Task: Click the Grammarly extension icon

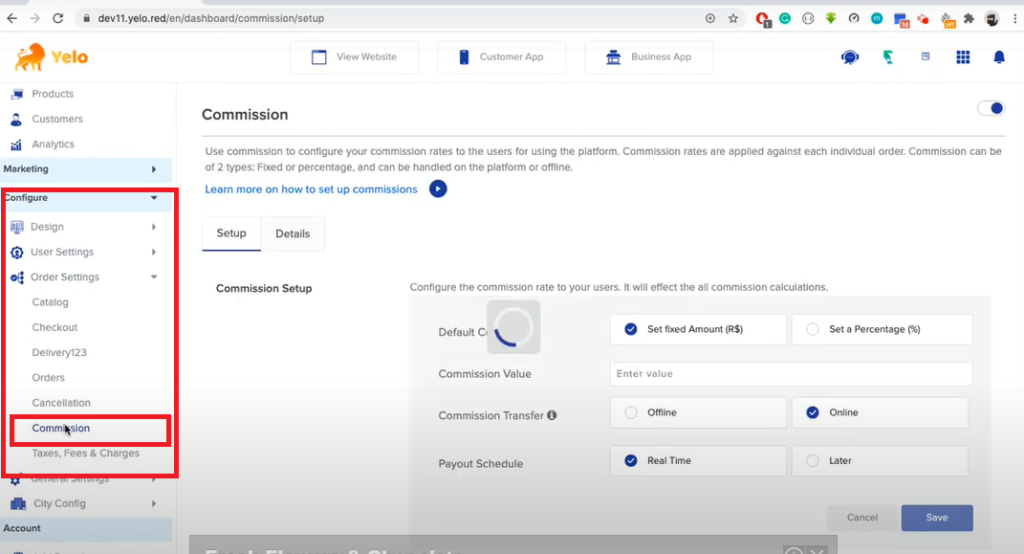Action: pyautogui.click(x=785, y=18)
